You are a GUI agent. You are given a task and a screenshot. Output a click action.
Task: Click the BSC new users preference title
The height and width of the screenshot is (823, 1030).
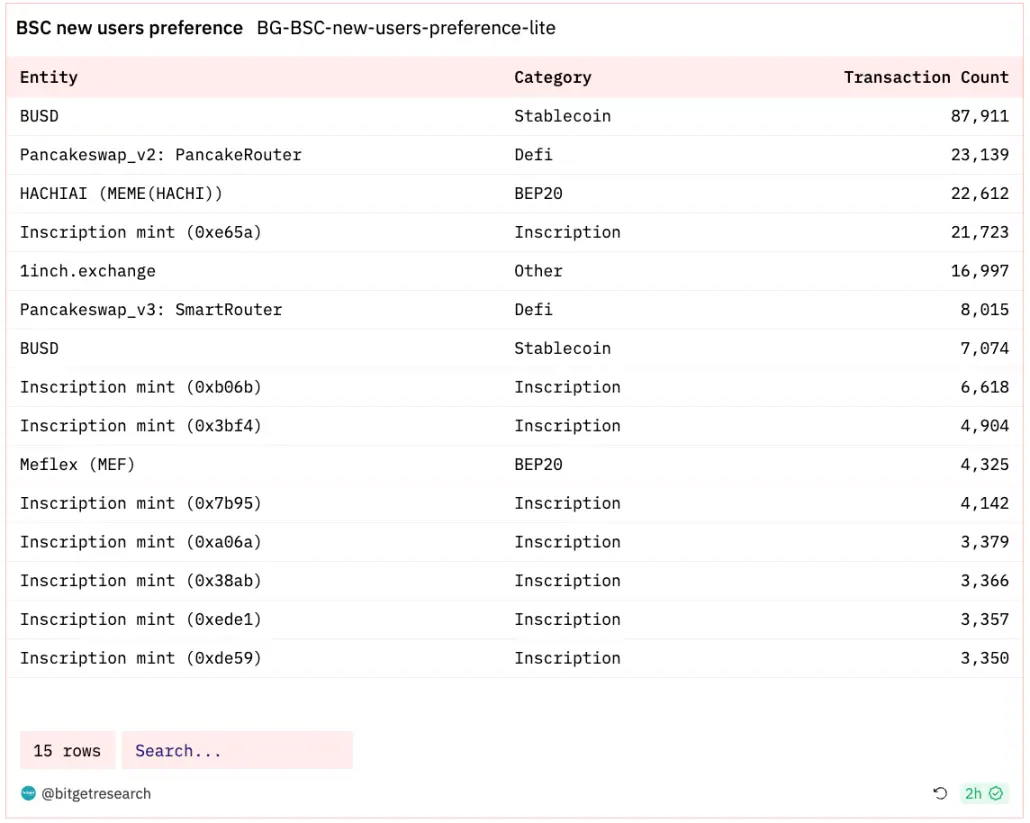[x=129, y=28]
